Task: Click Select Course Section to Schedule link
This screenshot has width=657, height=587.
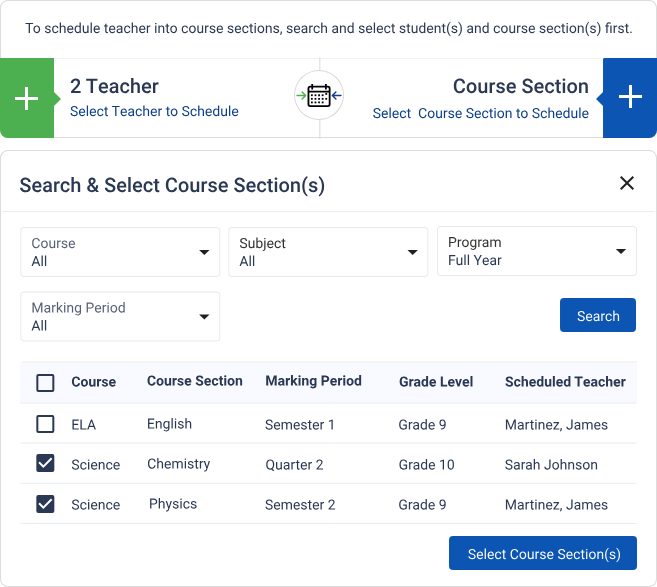Action: tap(481, 113)
